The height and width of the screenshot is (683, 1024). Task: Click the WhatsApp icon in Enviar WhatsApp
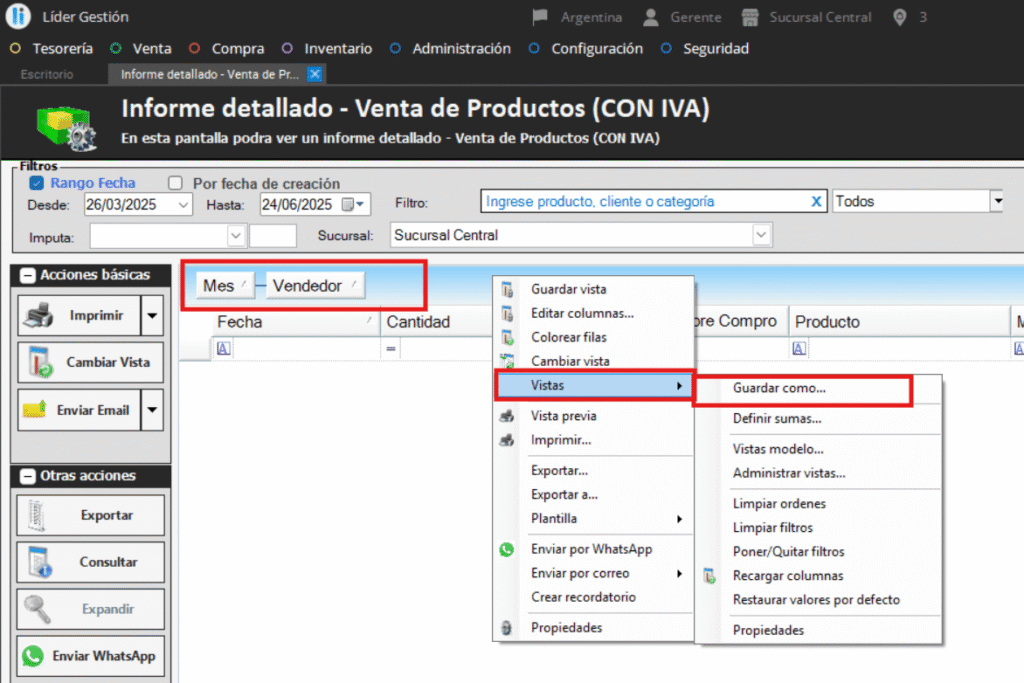click(34, 656)
